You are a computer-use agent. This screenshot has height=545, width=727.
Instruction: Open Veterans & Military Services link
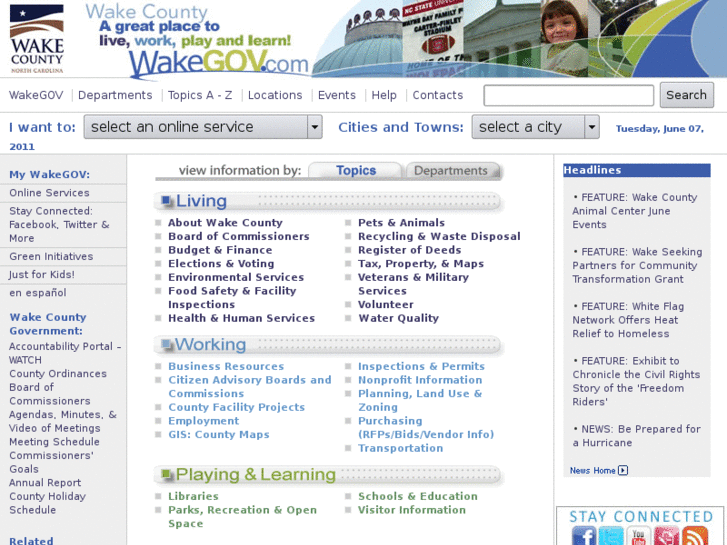pos(413,284)
